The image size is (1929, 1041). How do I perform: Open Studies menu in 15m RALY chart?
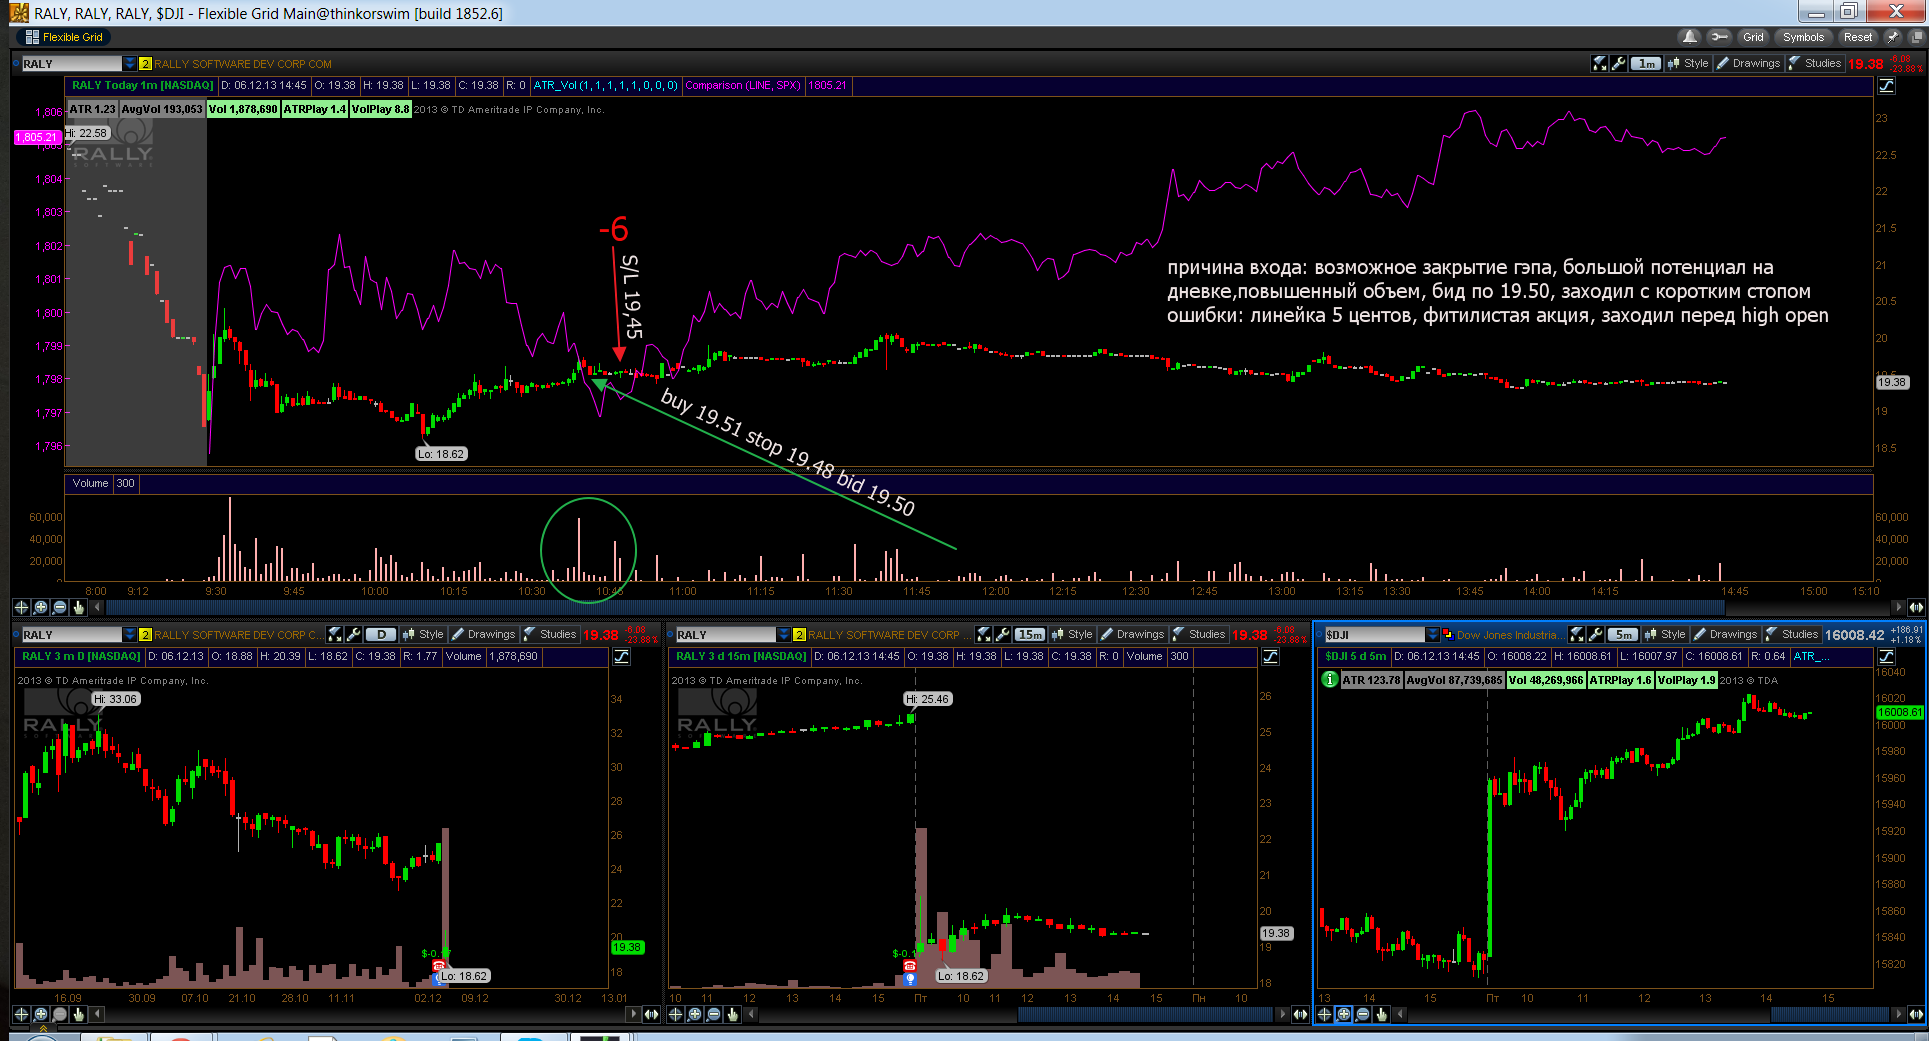[x=1200, y=634]
